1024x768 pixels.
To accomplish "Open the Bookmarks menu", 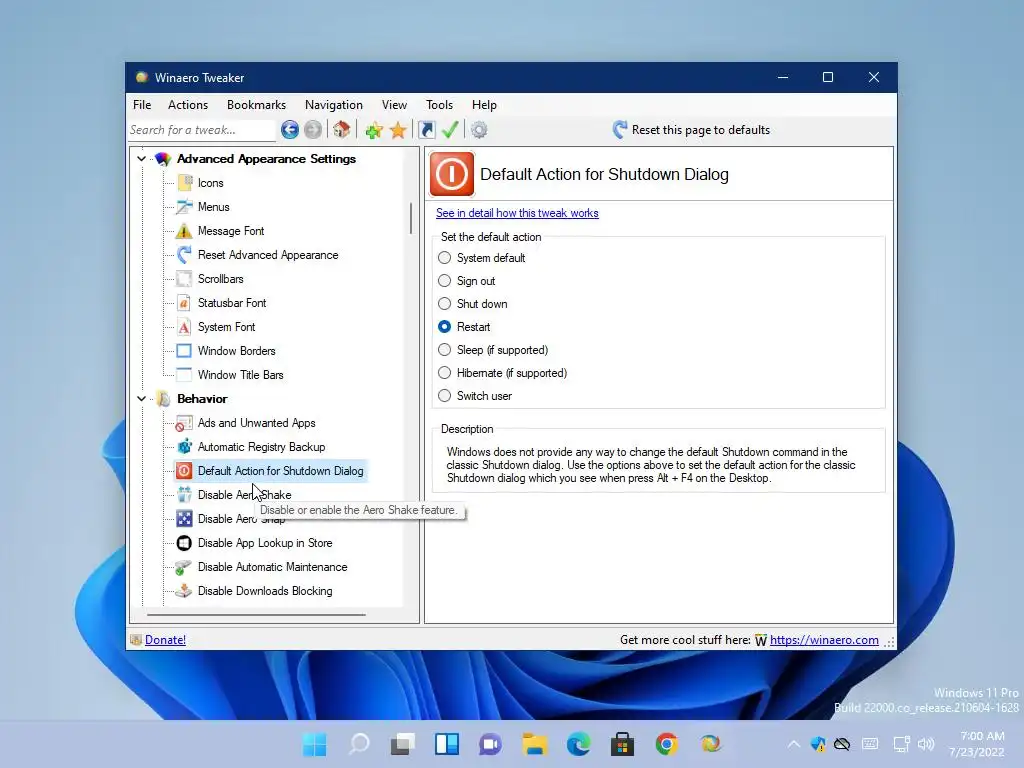I will point(257,104).
